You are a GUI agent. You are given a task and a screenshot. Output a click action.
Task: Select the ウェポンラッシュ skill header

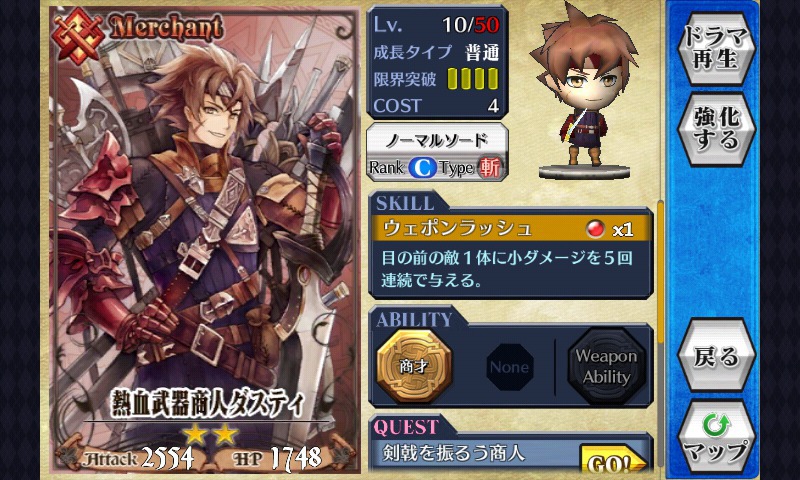[512, 228]
